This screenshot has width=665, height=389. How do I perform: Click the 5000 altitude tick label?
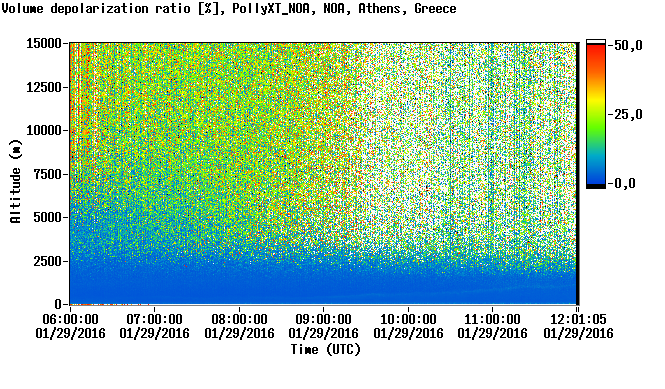(47, 218)
